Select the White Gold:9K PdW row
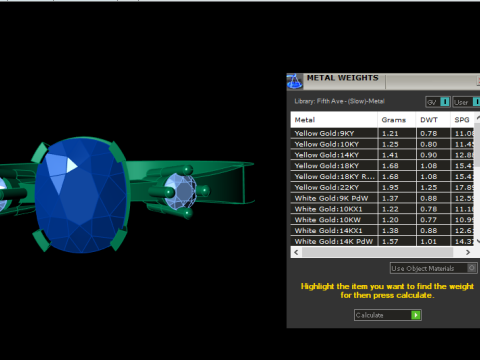Viewport: 480px width, 360px height. (x=382, y=198)
